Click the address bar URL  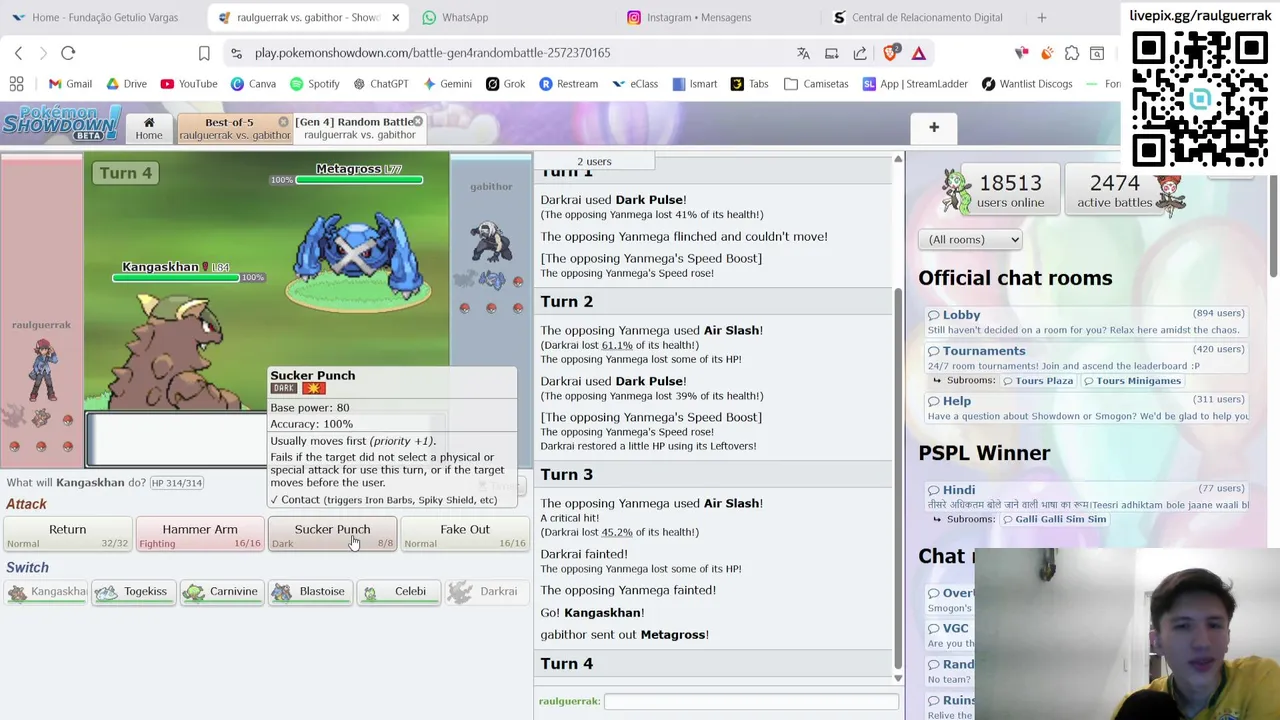coord(432,53)
